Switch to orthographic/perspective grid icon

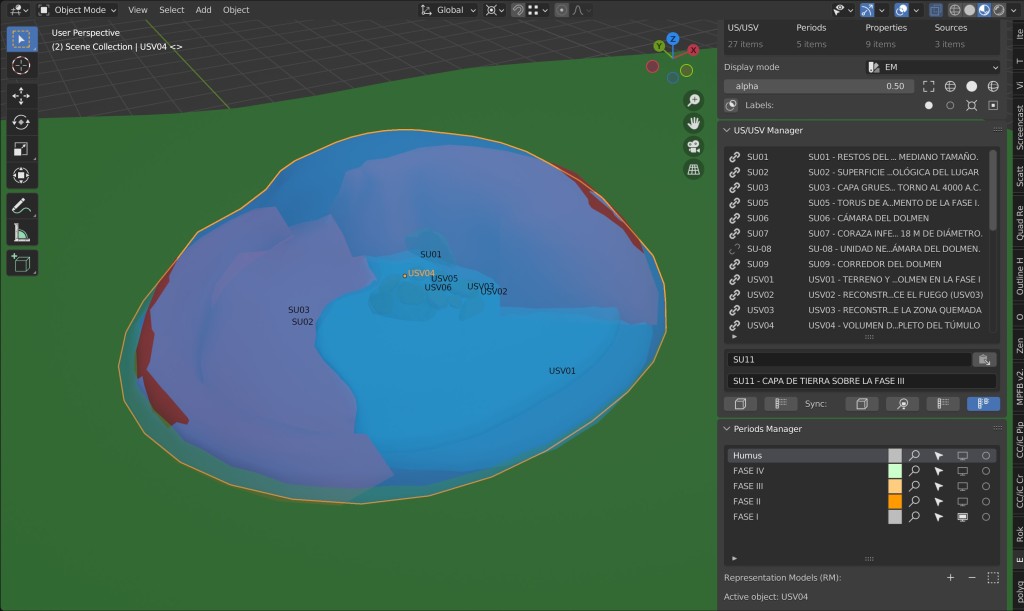point(693,169)
